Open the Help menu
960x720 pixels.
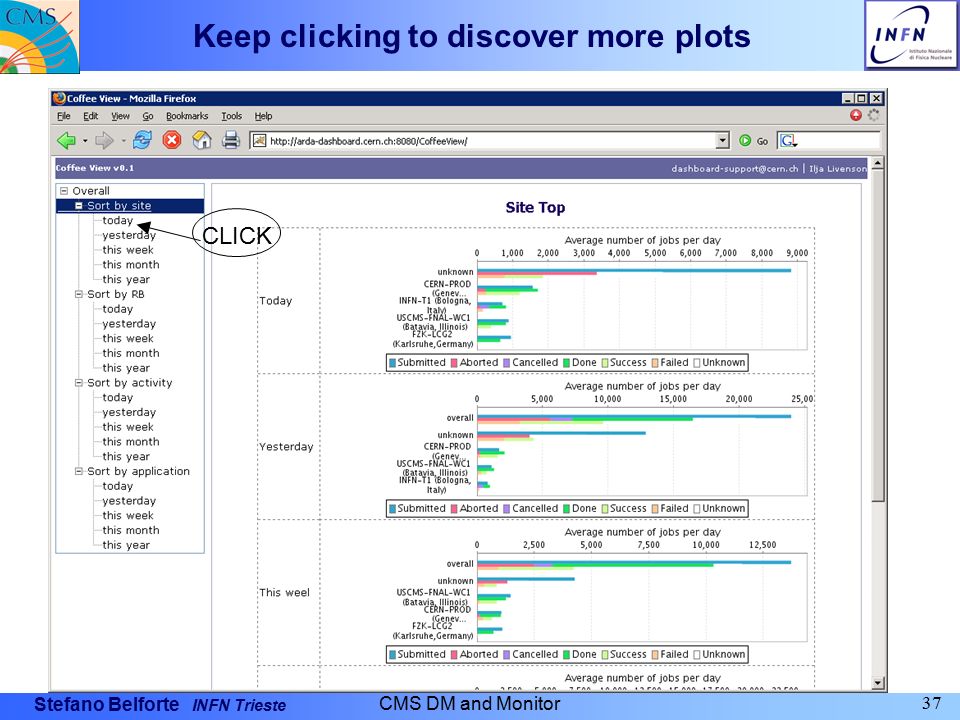(263, 116)
